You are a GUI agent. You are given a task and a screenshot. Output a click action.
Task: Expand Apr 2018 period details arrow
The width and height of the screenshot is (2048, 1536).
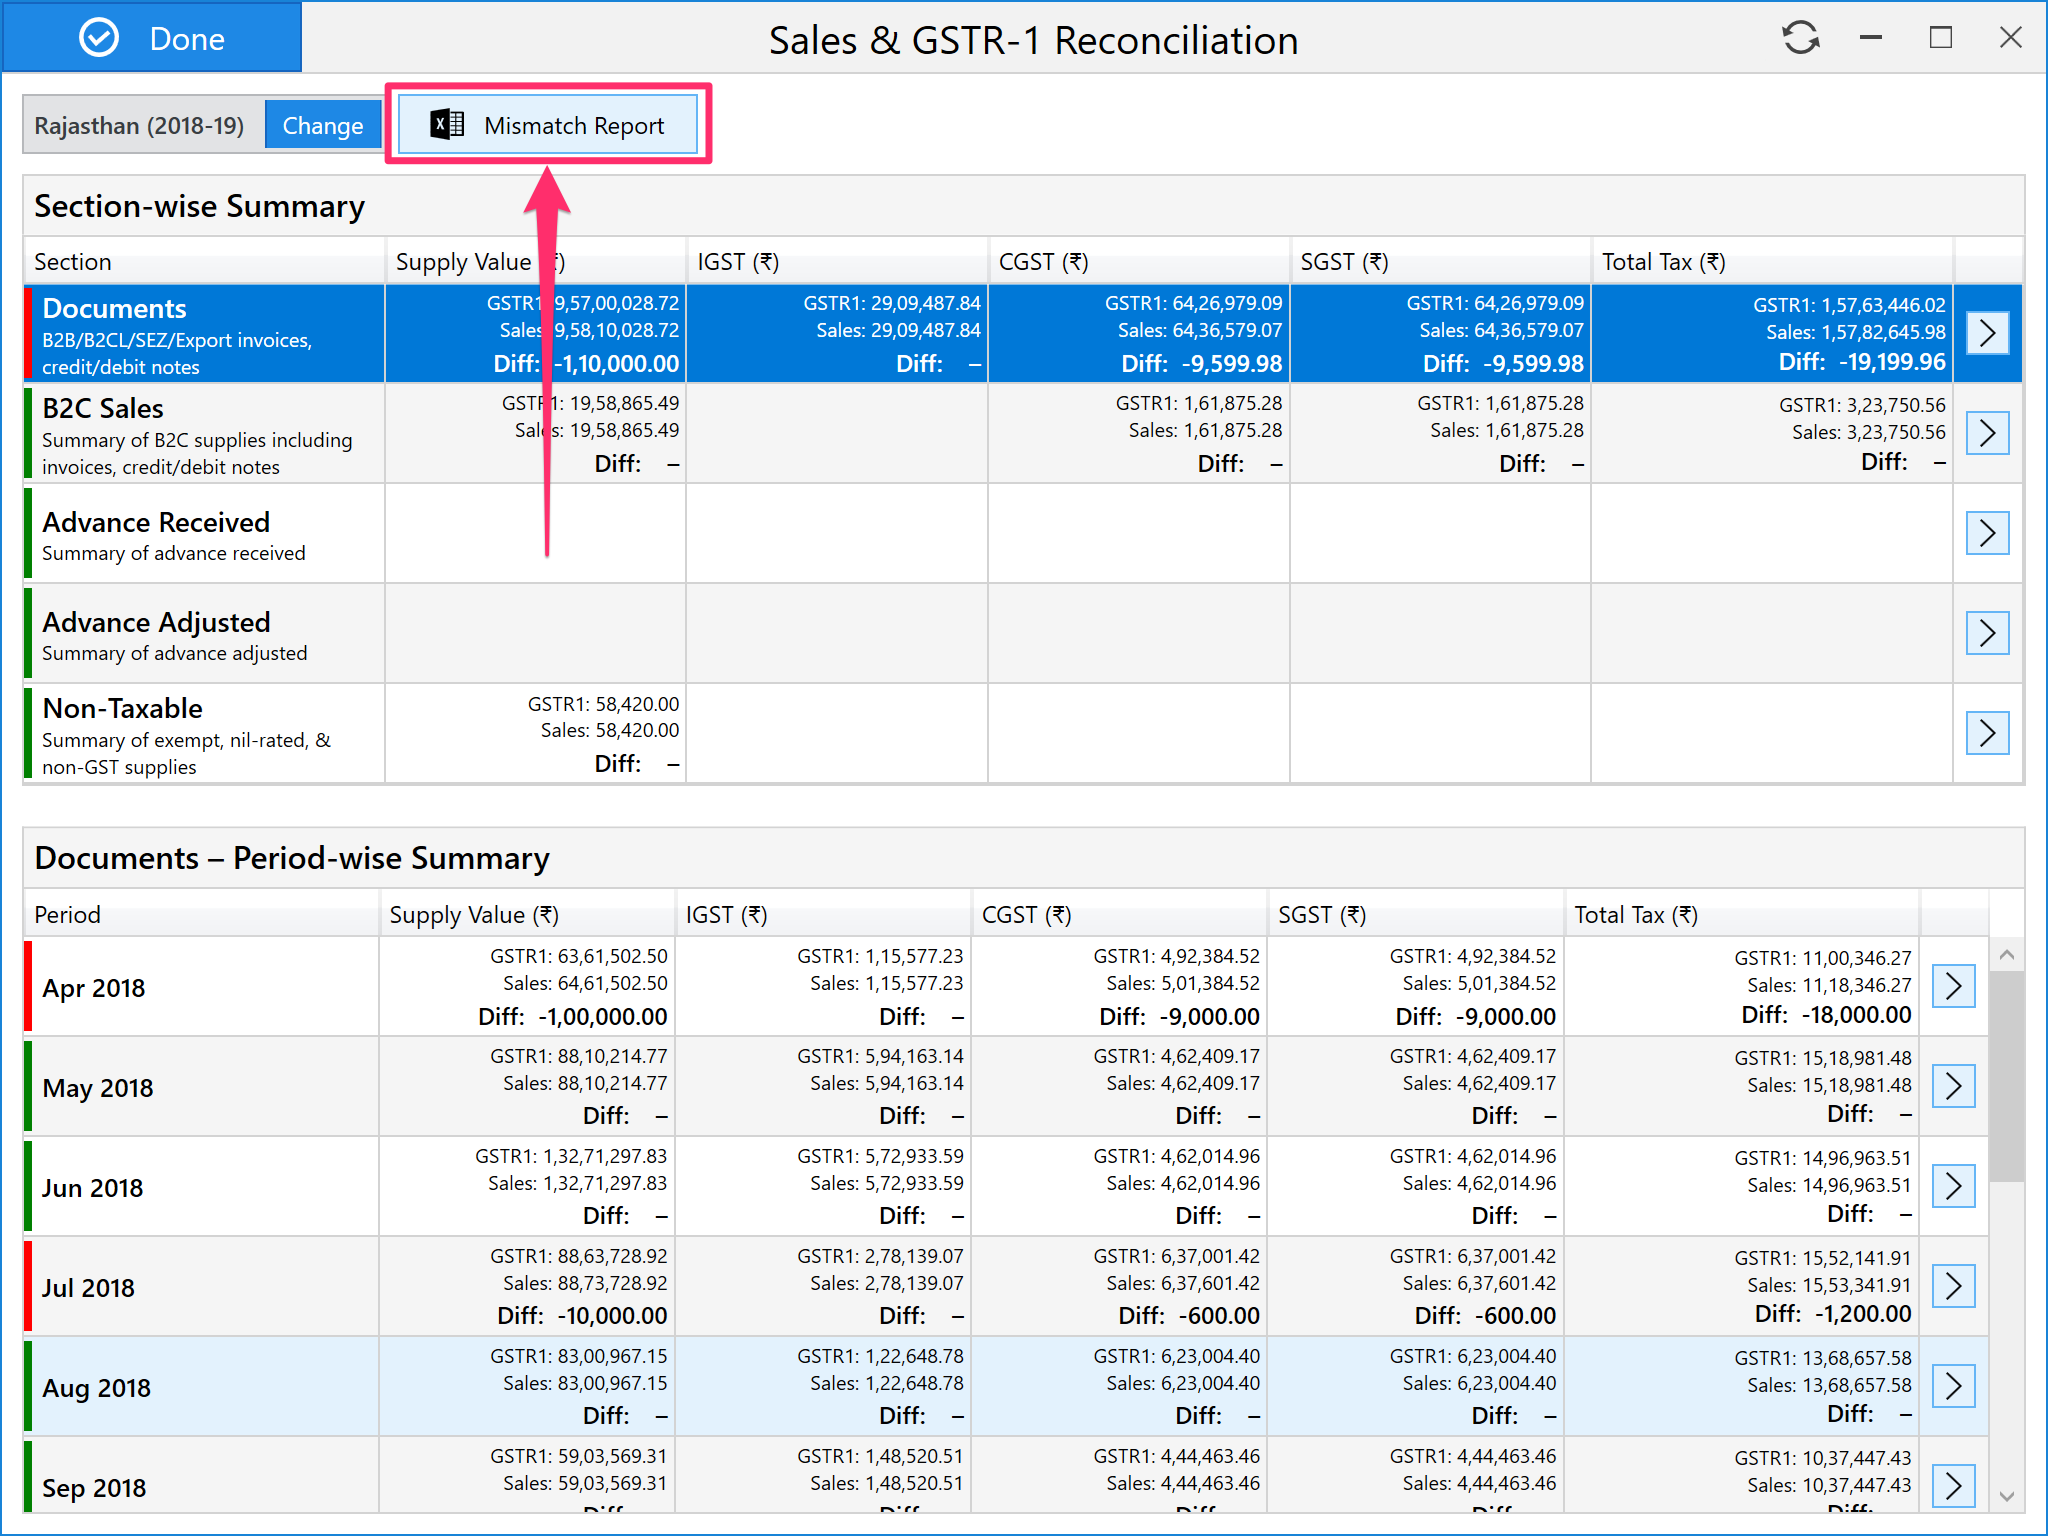tap(1953, 986)
